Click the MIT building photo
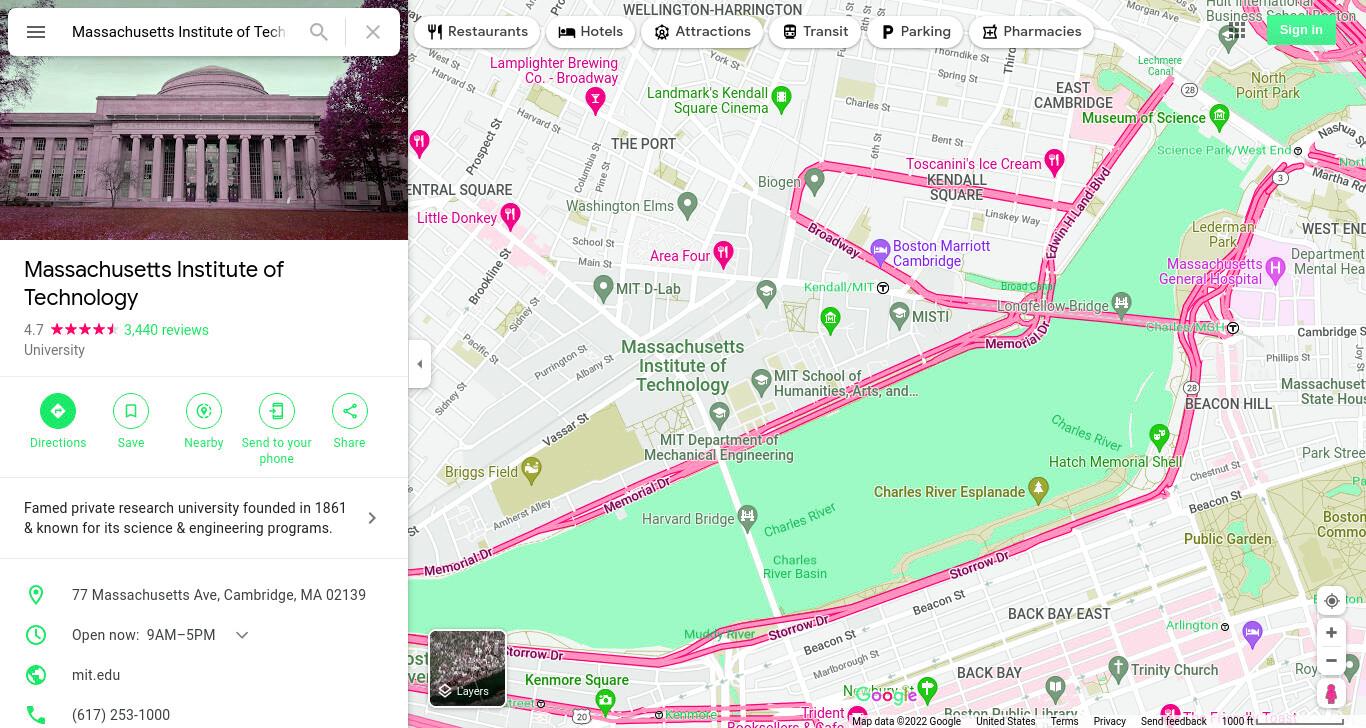 (x=204, y=147)
